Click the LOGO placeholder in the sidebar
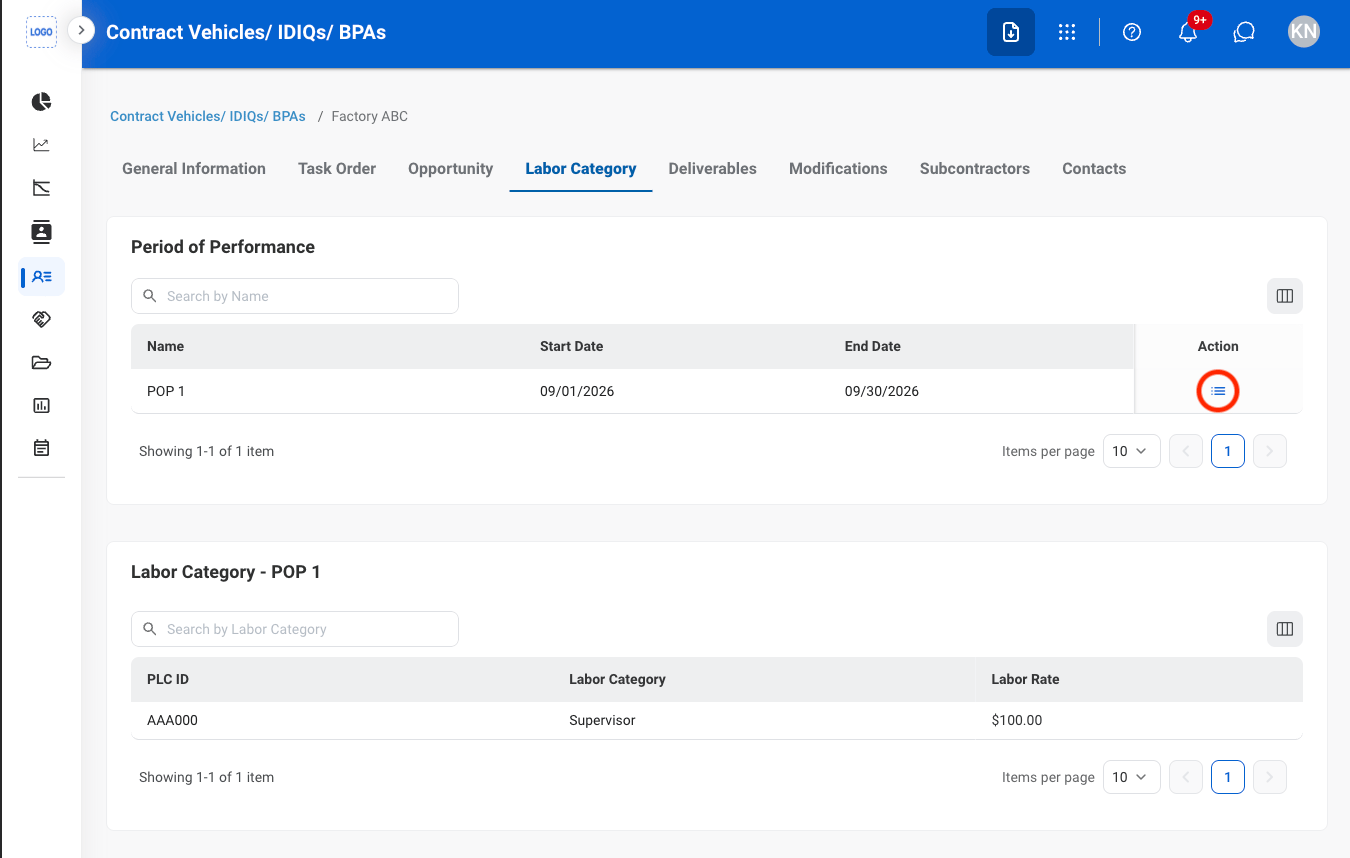The width and height of the screenshot is (1350, 858). (x=41, y=32)
